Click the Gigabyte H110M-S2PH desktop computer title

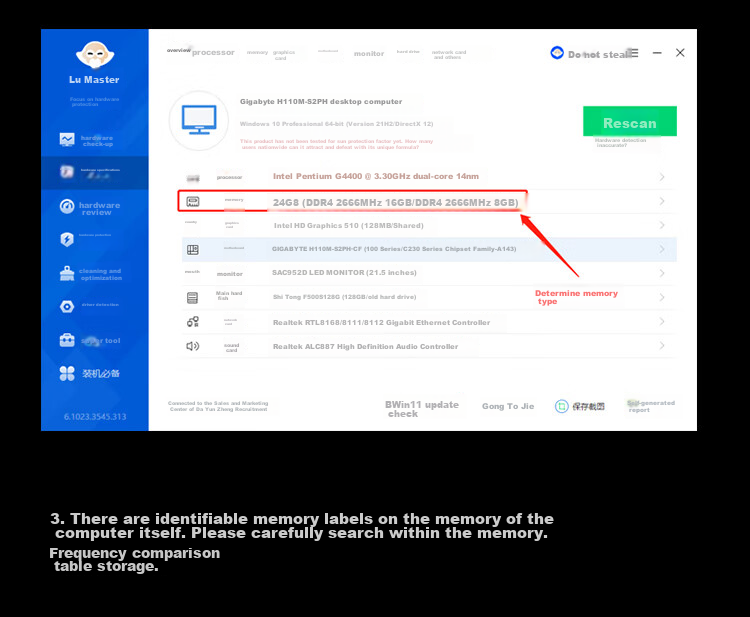coord(321,101)
